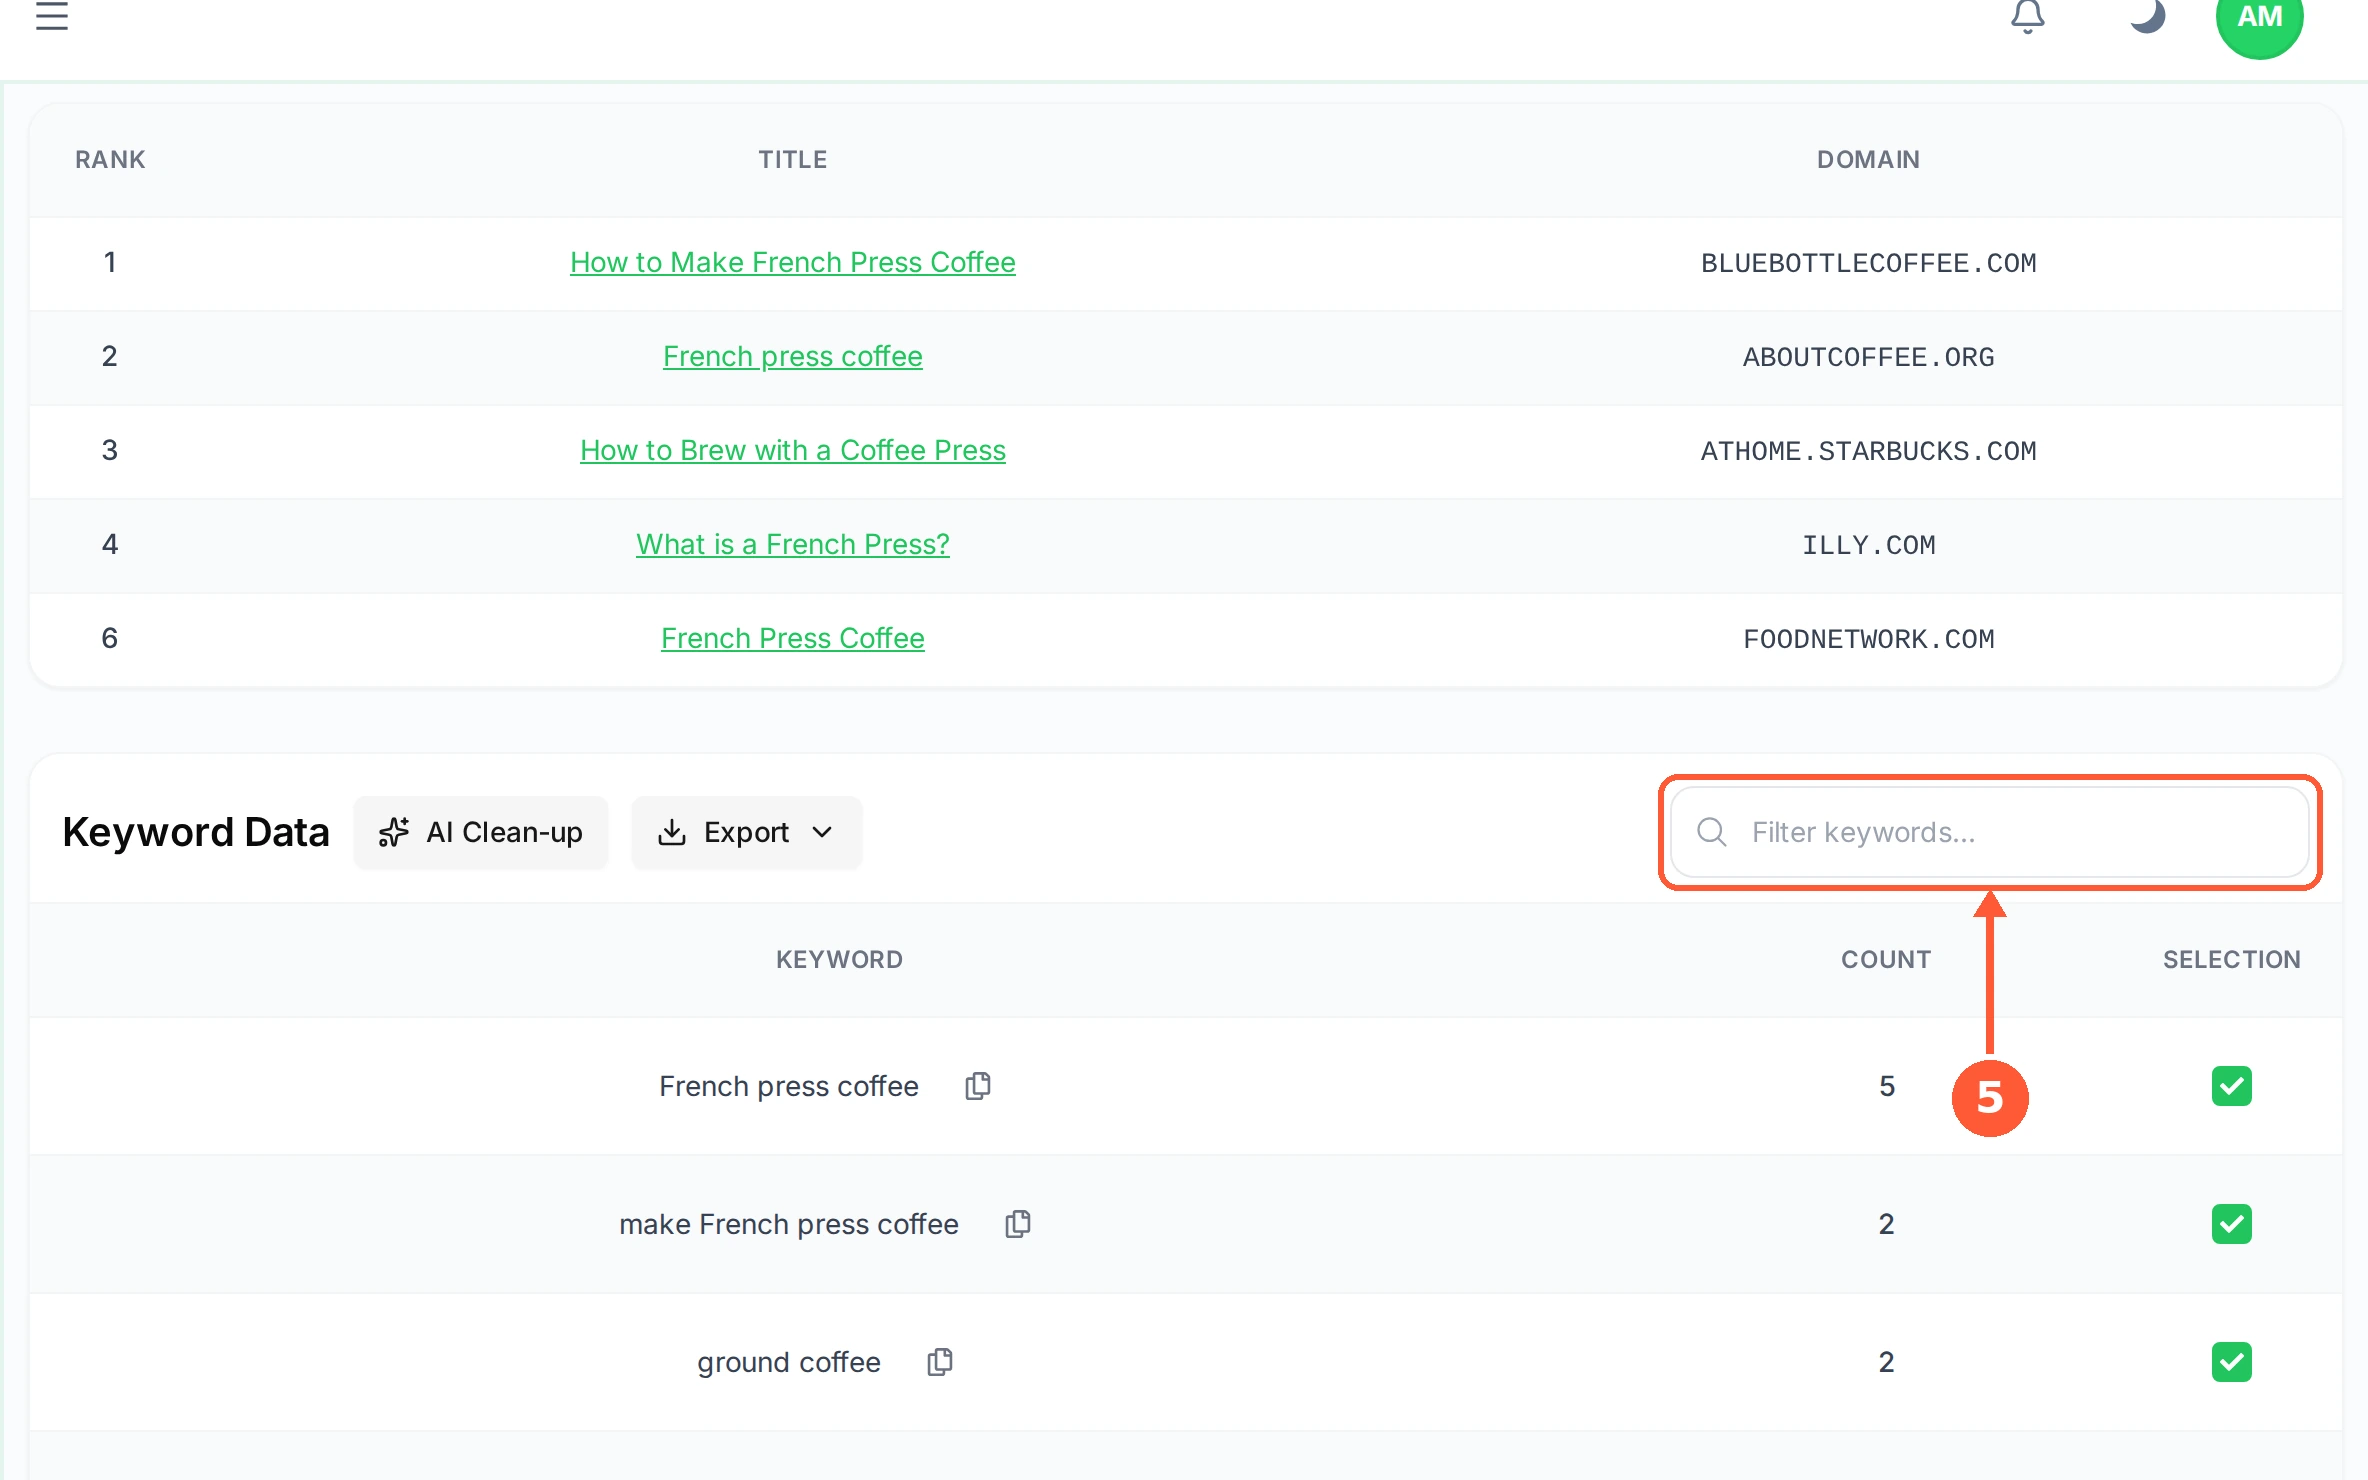Click the search magnifier icon in filter
This screenshot has height=1480, width=2368.
click(1712, 832)
